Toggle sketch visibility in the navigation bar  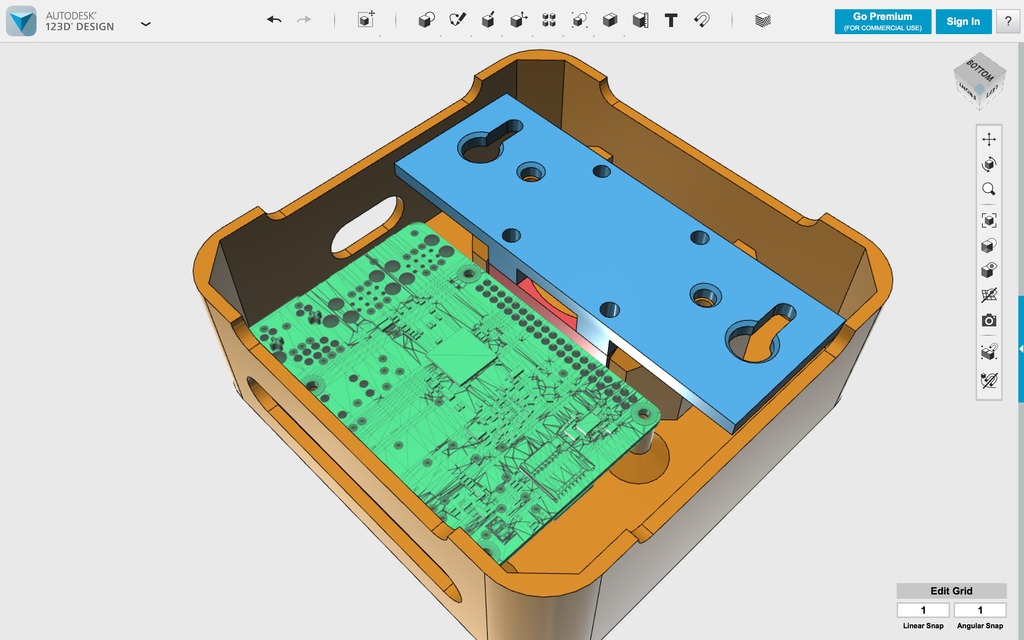[988, 296]
